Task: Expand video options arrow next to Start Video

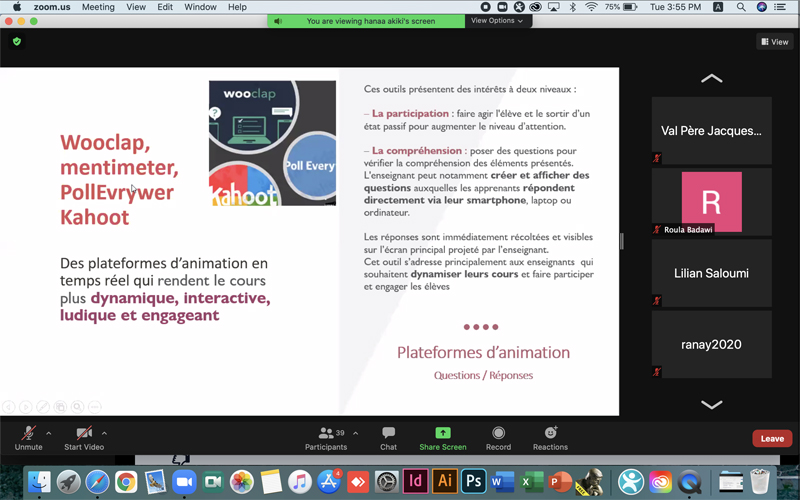Action: click(x=104, y=433)
